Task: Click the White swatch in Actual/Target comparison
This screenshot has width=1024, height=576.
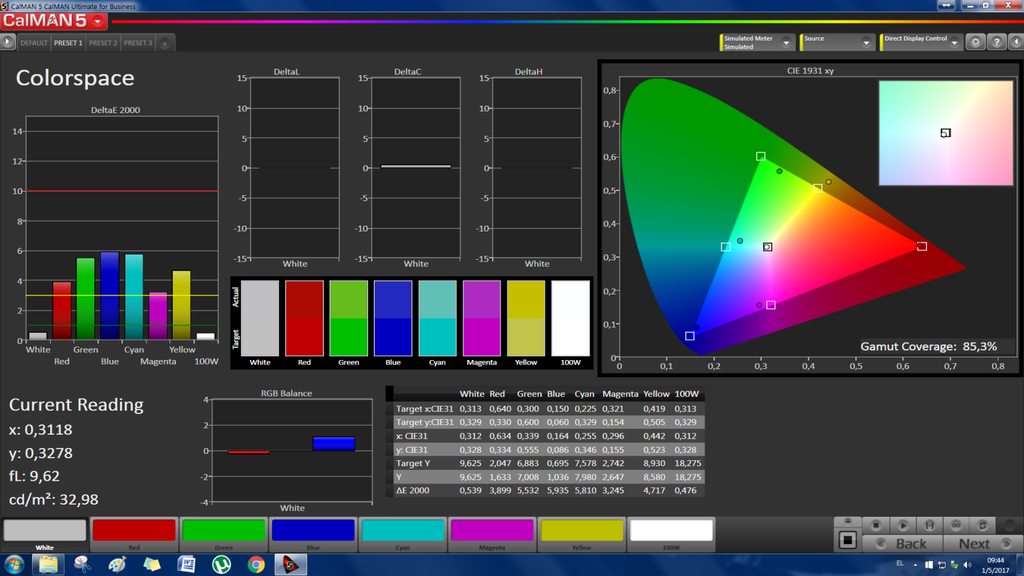Action: (x=260, y=319)
